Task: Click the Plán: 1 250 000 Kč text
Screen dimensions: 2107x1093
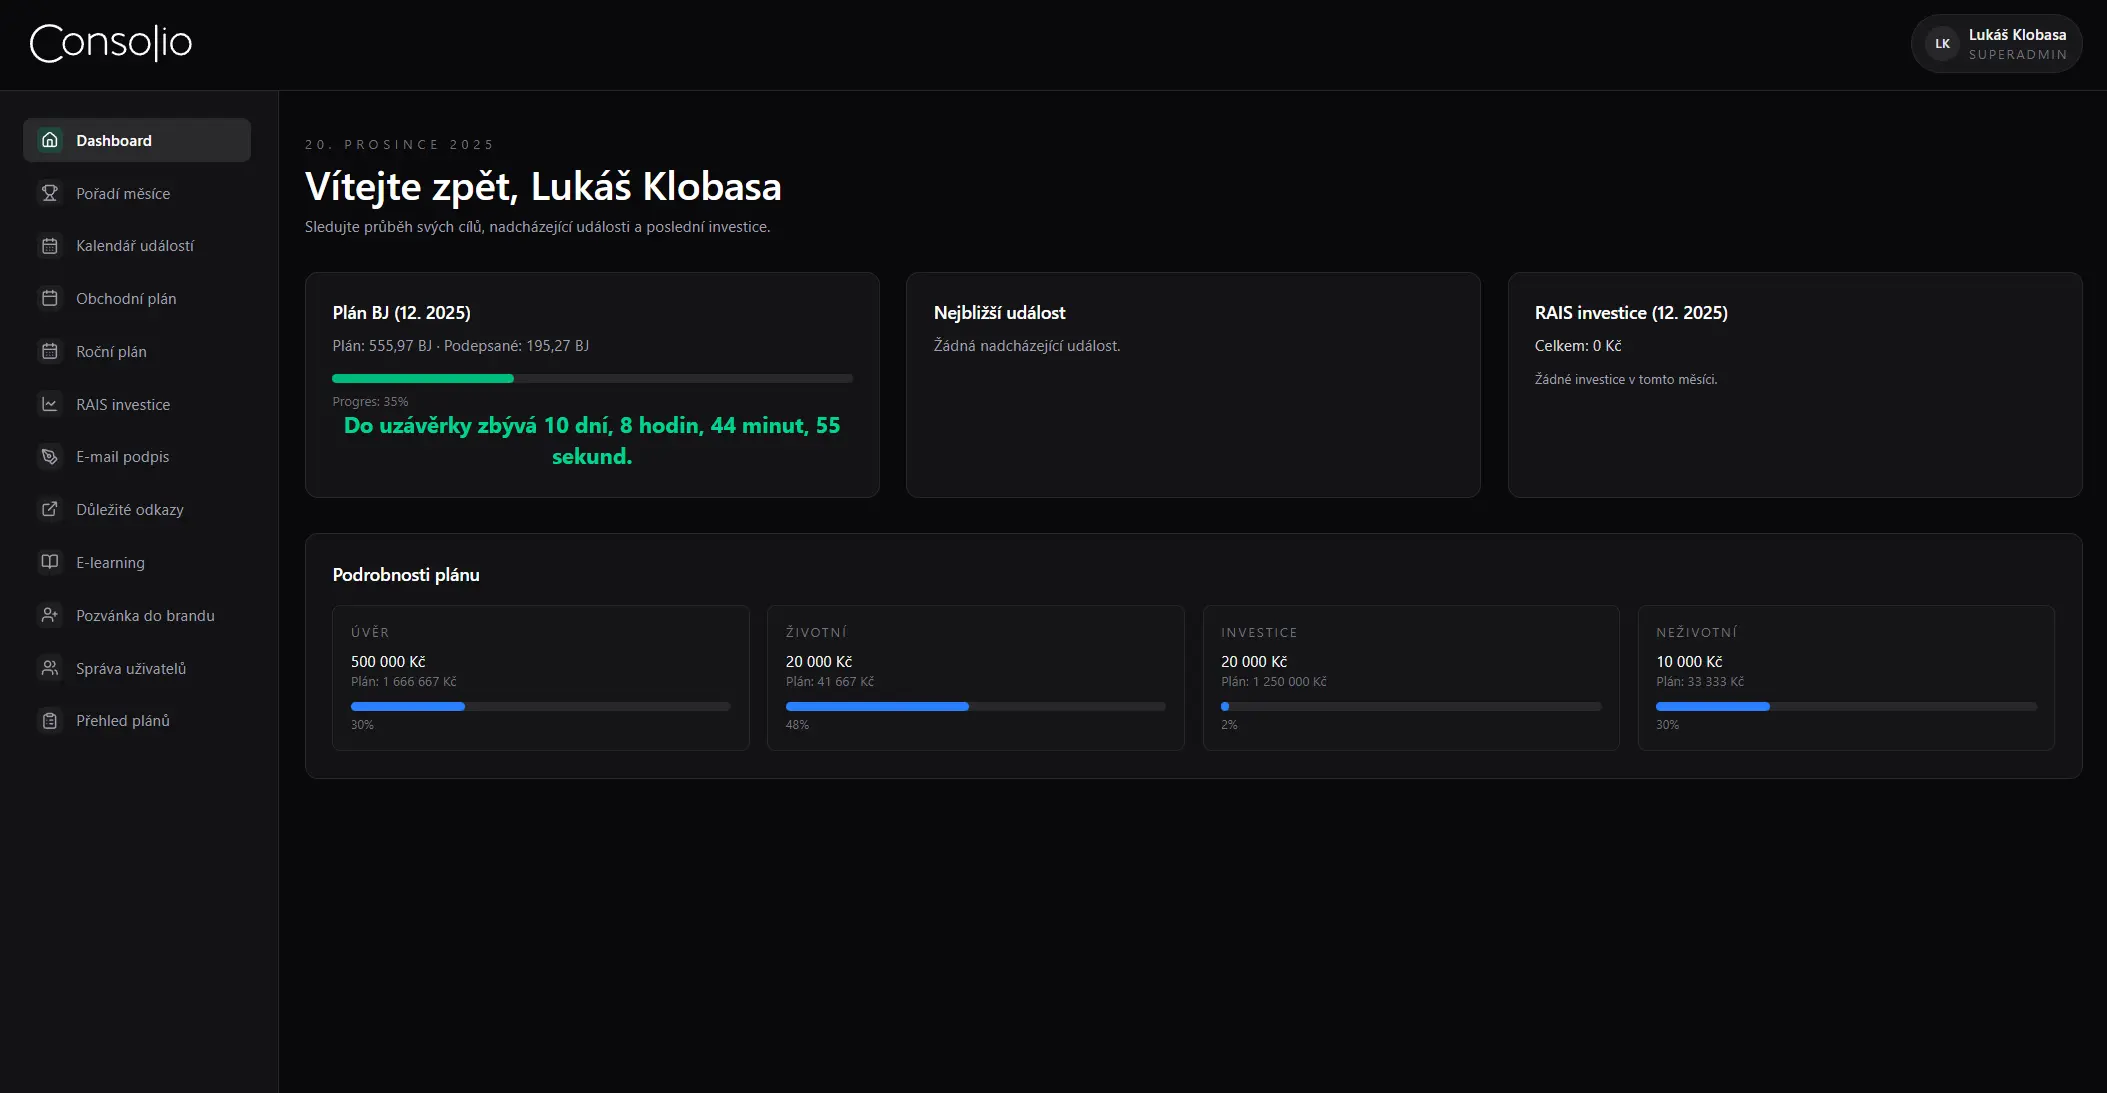Action: [1274, 682]
